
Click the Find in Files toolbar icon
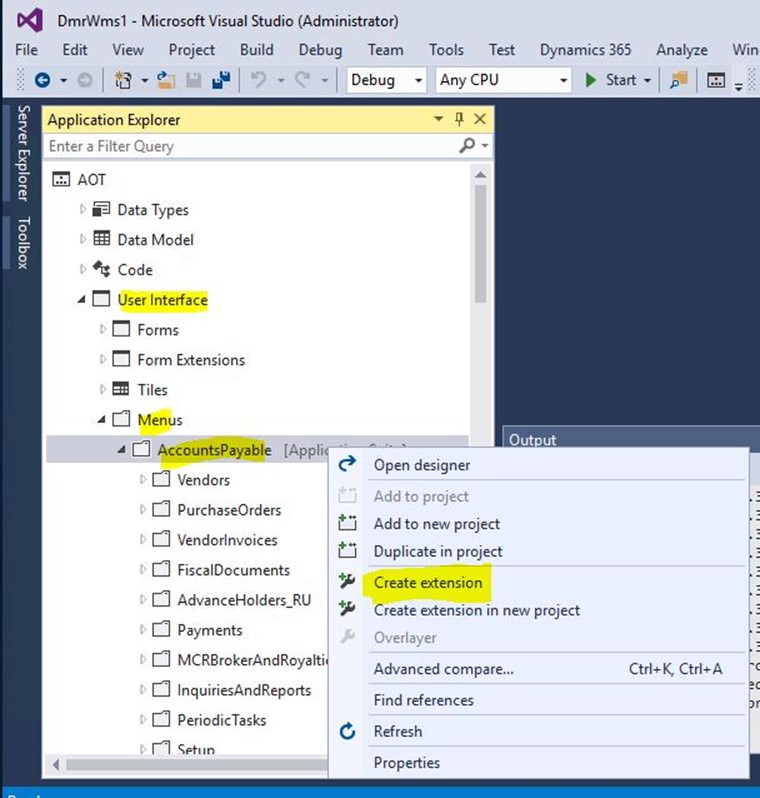coord(679,80)
